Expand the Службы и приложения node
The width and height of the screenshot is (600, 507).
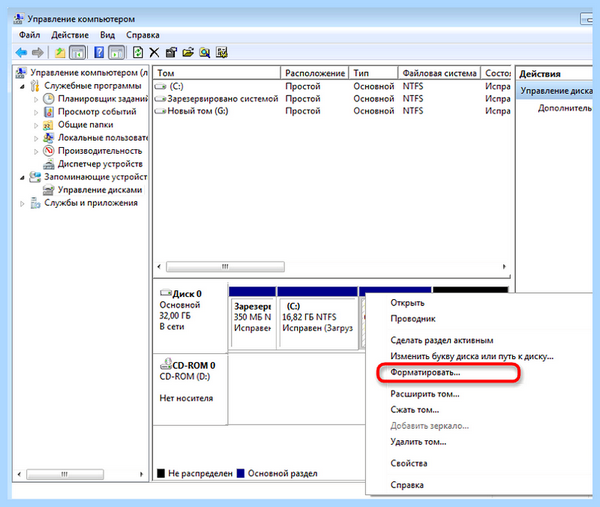pos(22,204)
